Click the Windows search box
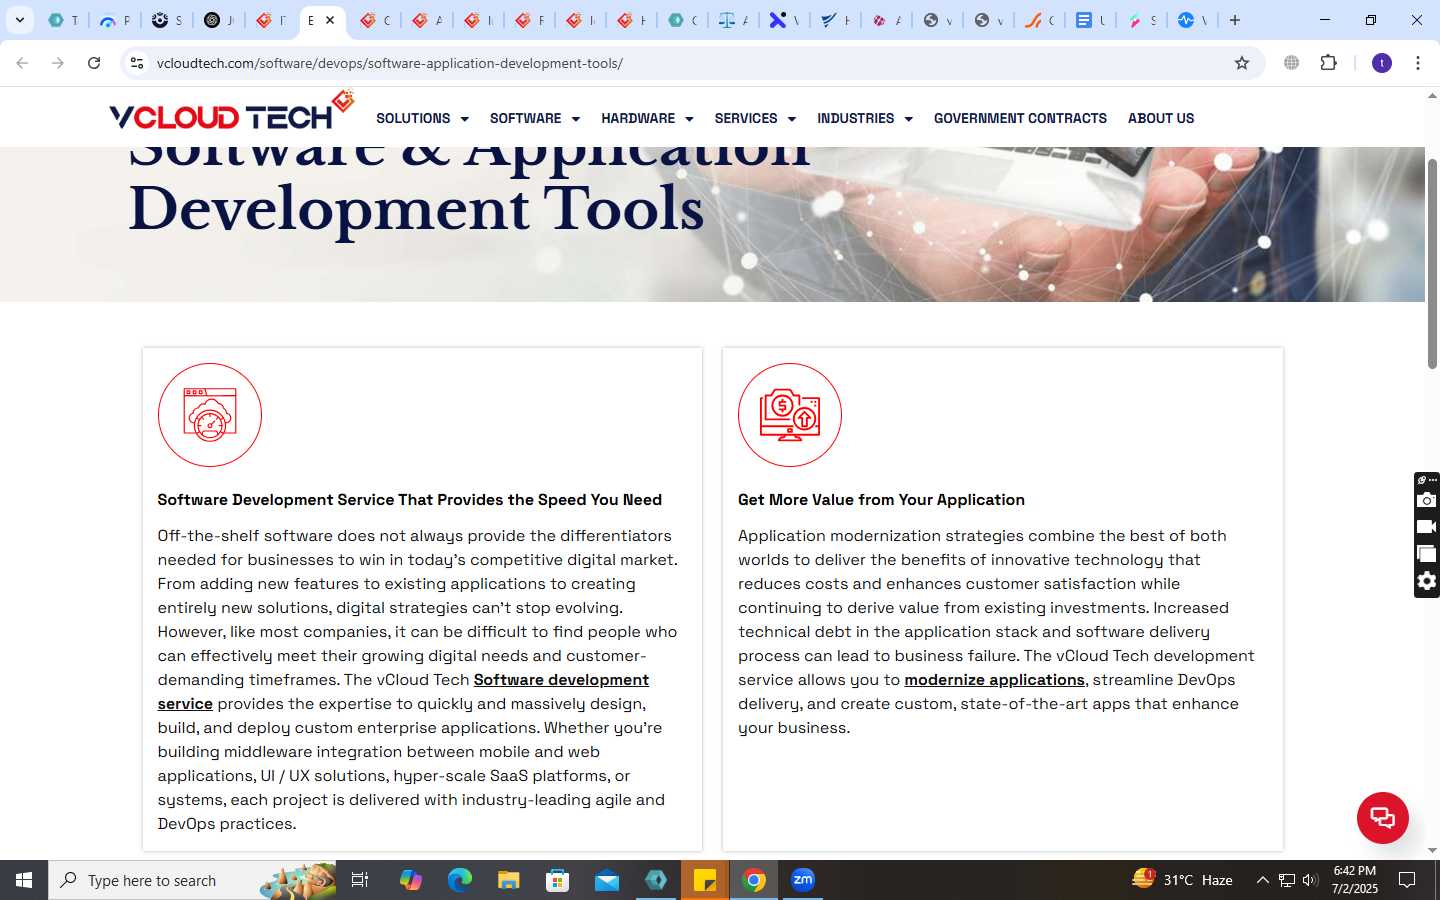 tap(192, 880)
